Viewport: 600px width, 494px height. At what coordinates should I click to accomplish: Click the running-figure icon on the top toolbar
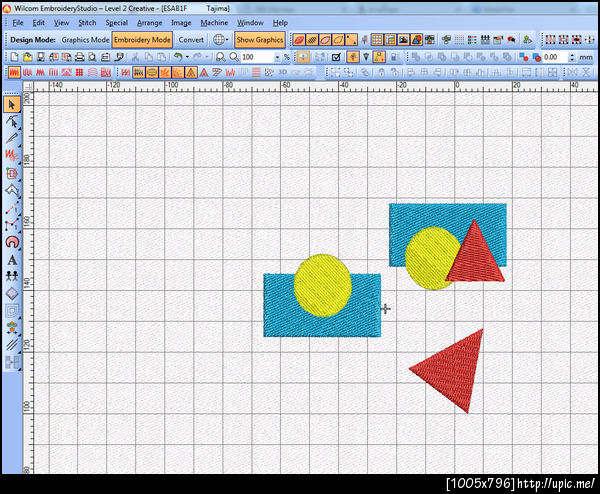(x=527, y=39)
